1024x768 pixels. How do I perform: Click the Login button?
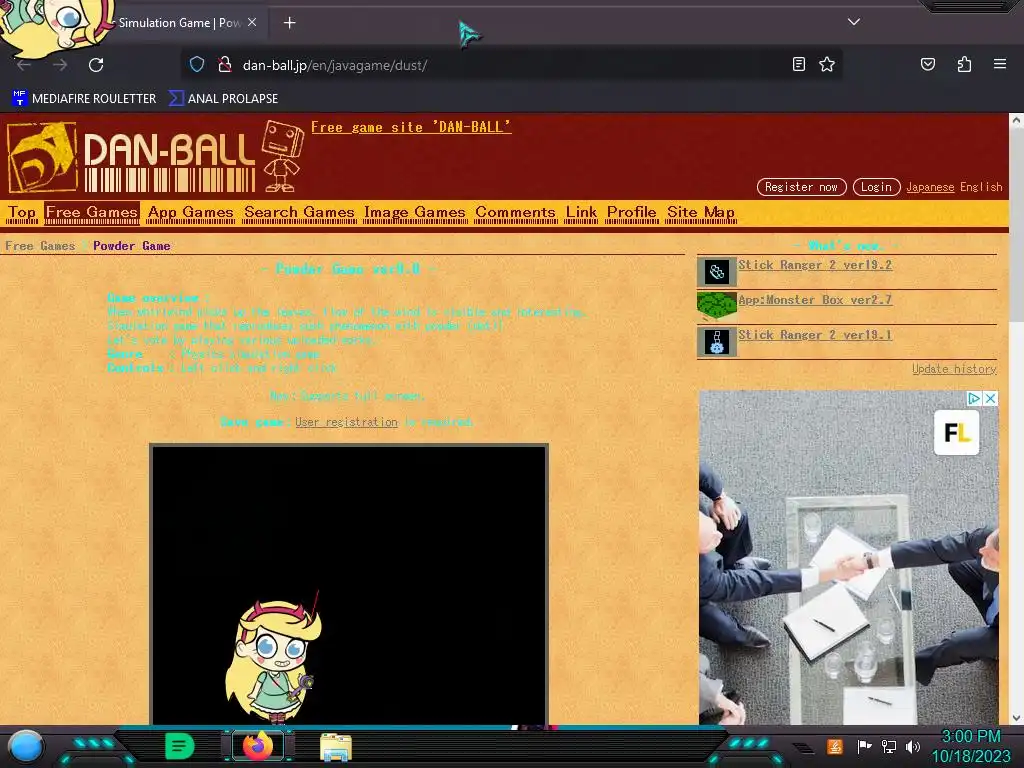point(876,187)
